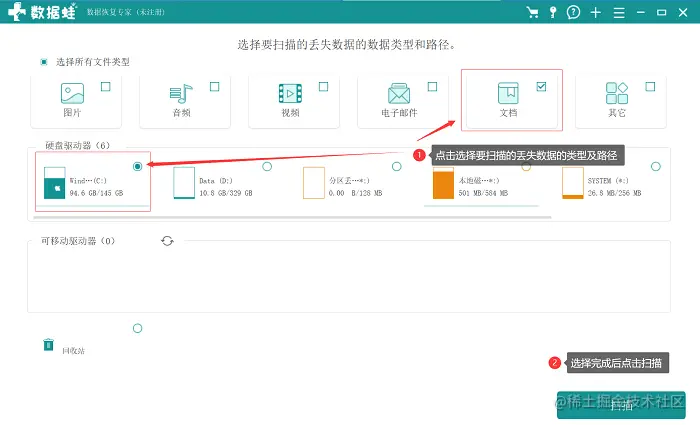Select the 音频 audio type icon
This screenshot has height=425, width=700.
pos(181,93)
